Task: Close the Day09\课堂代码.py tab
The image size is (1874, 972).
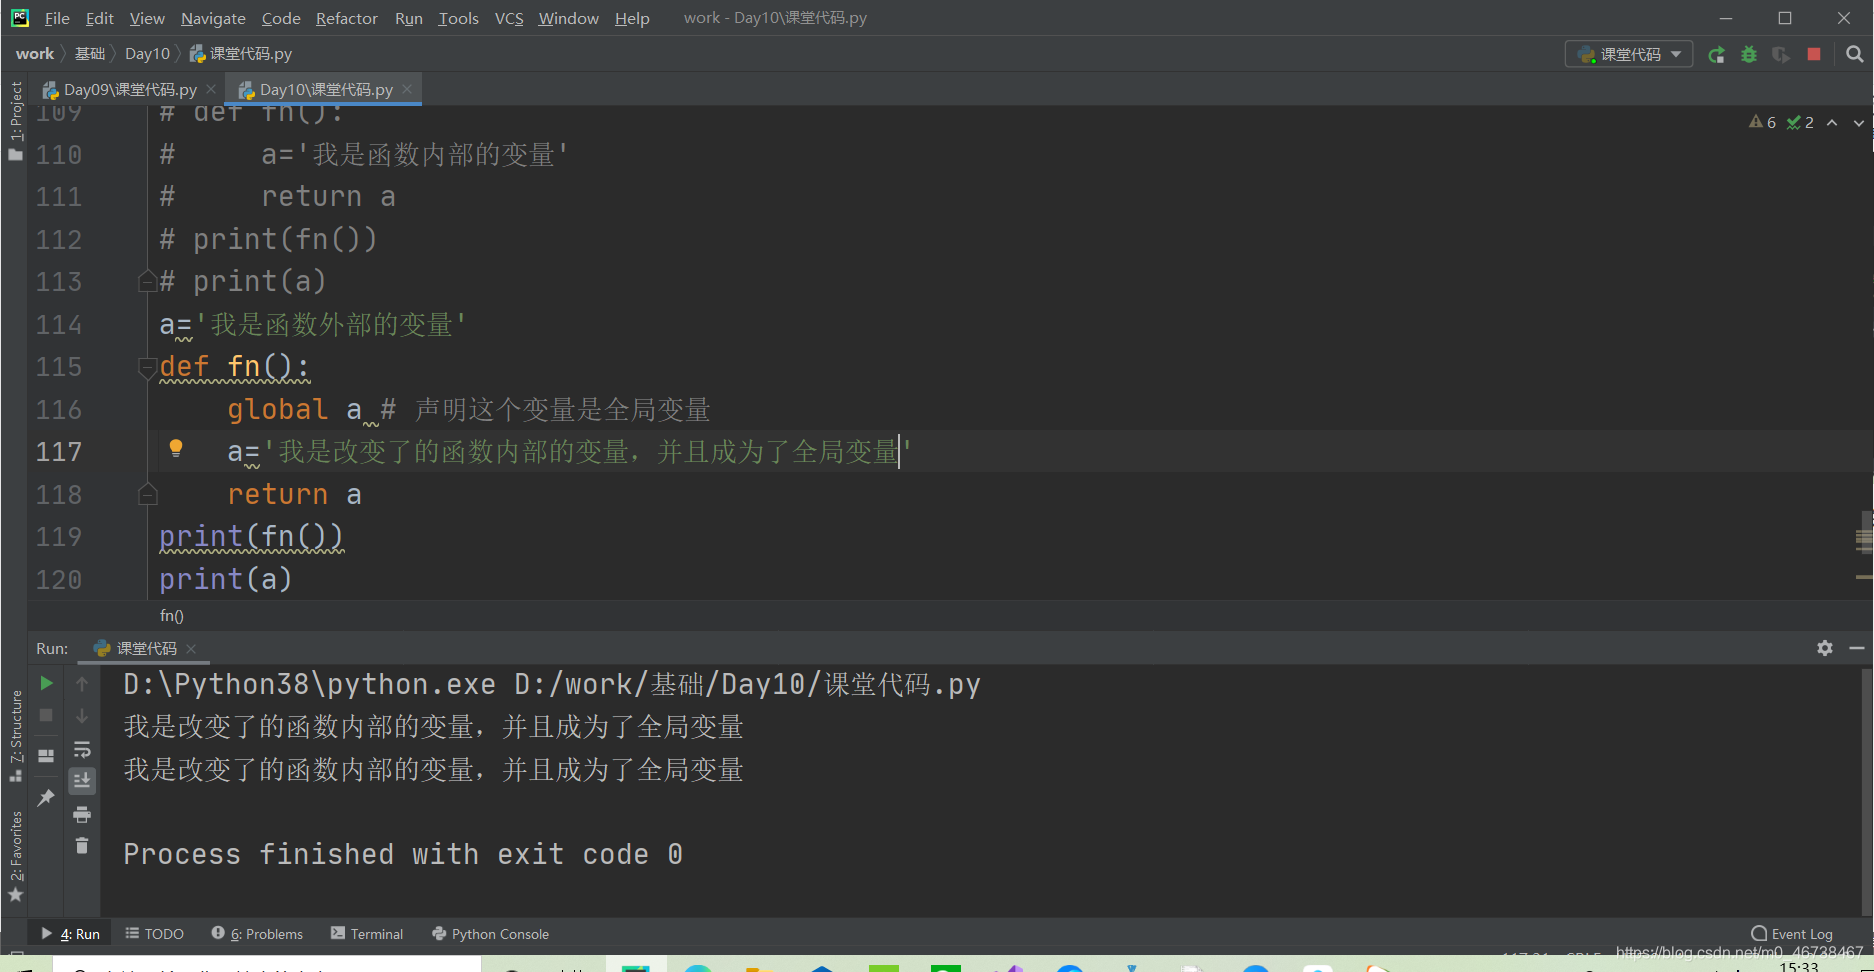Action: (x=211, y=90)
